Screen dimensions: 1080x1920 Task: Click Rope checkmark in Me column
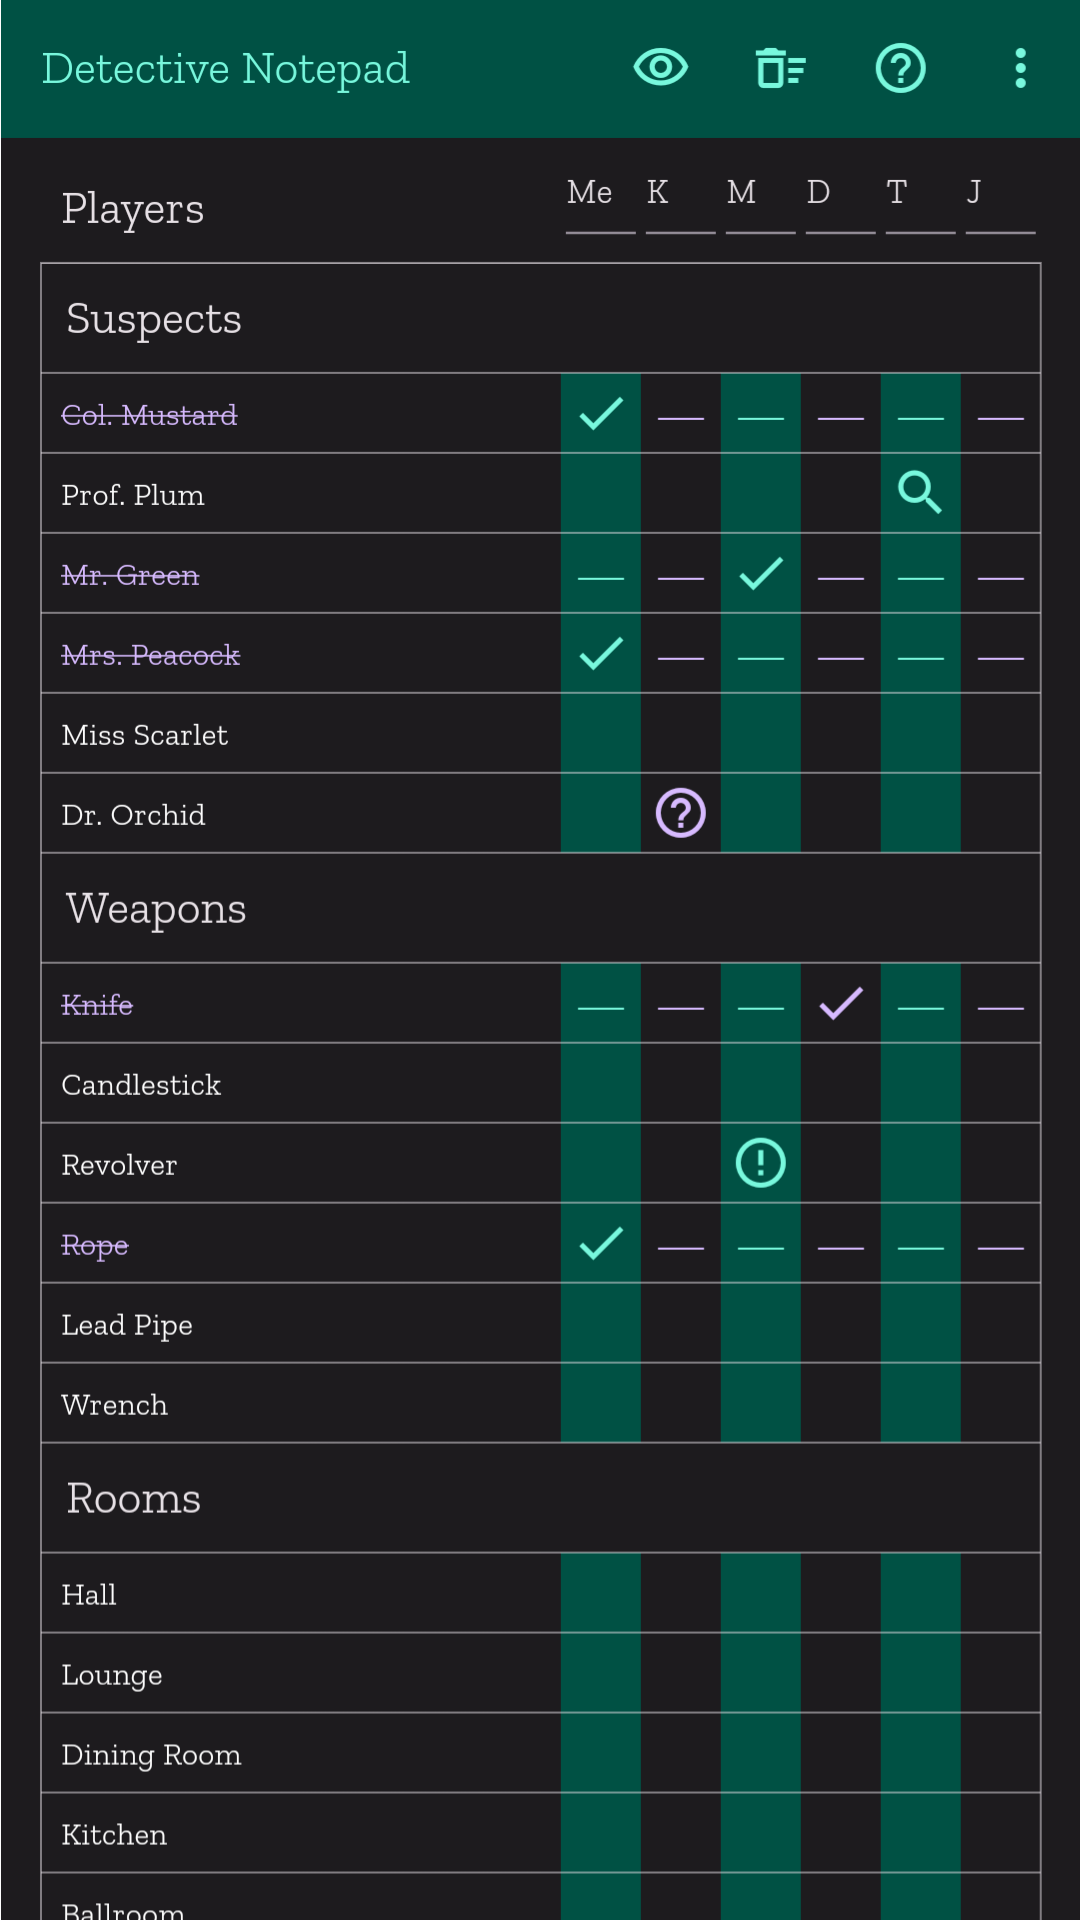pos(601,1243)
